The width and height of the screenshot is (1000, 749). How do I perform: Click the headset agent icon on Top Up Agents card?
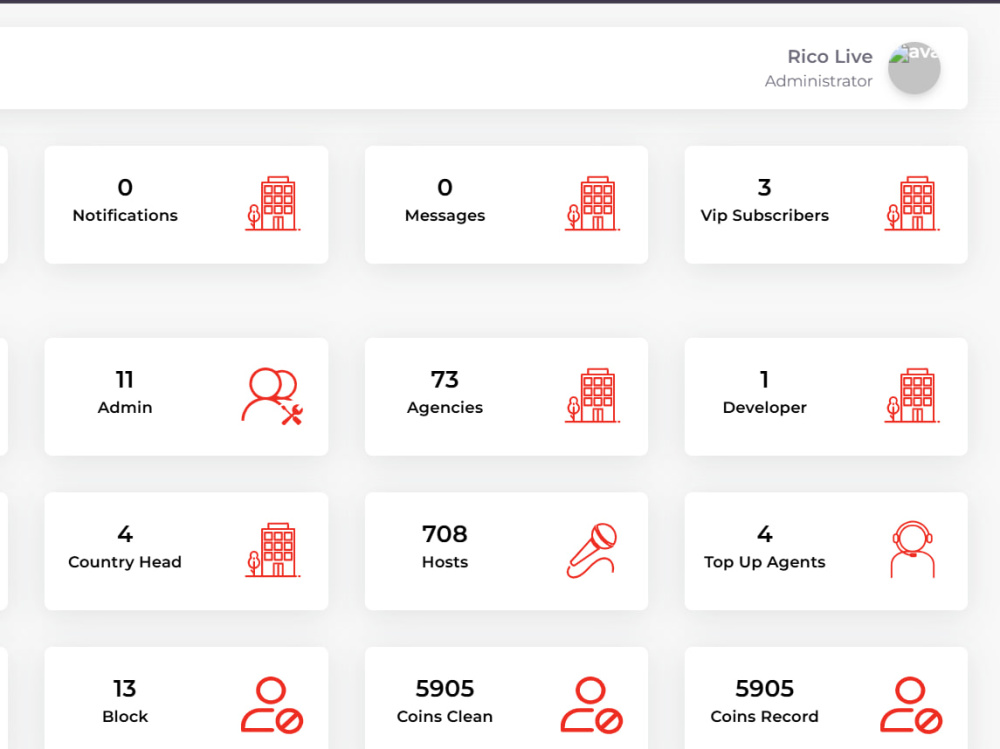(x=913, y=549)
